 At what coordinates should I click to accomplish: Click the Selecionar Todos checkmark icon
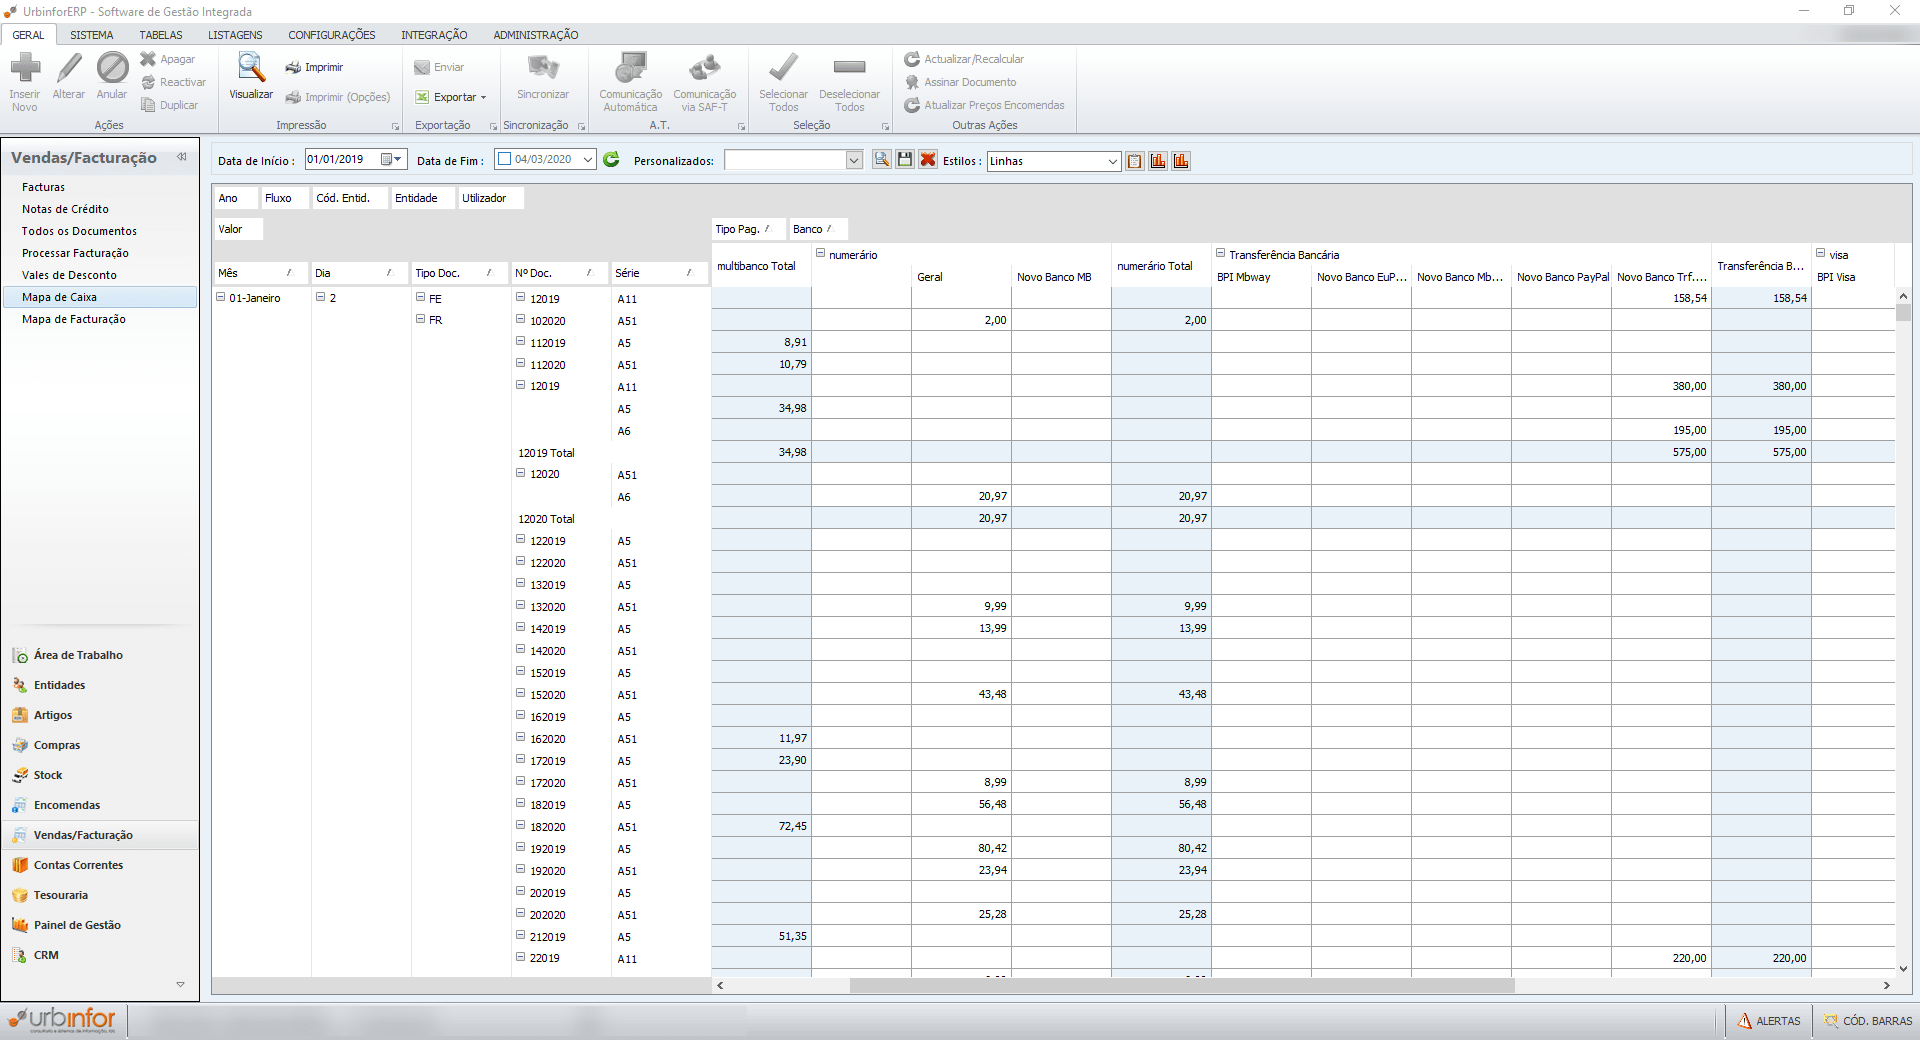783,69
